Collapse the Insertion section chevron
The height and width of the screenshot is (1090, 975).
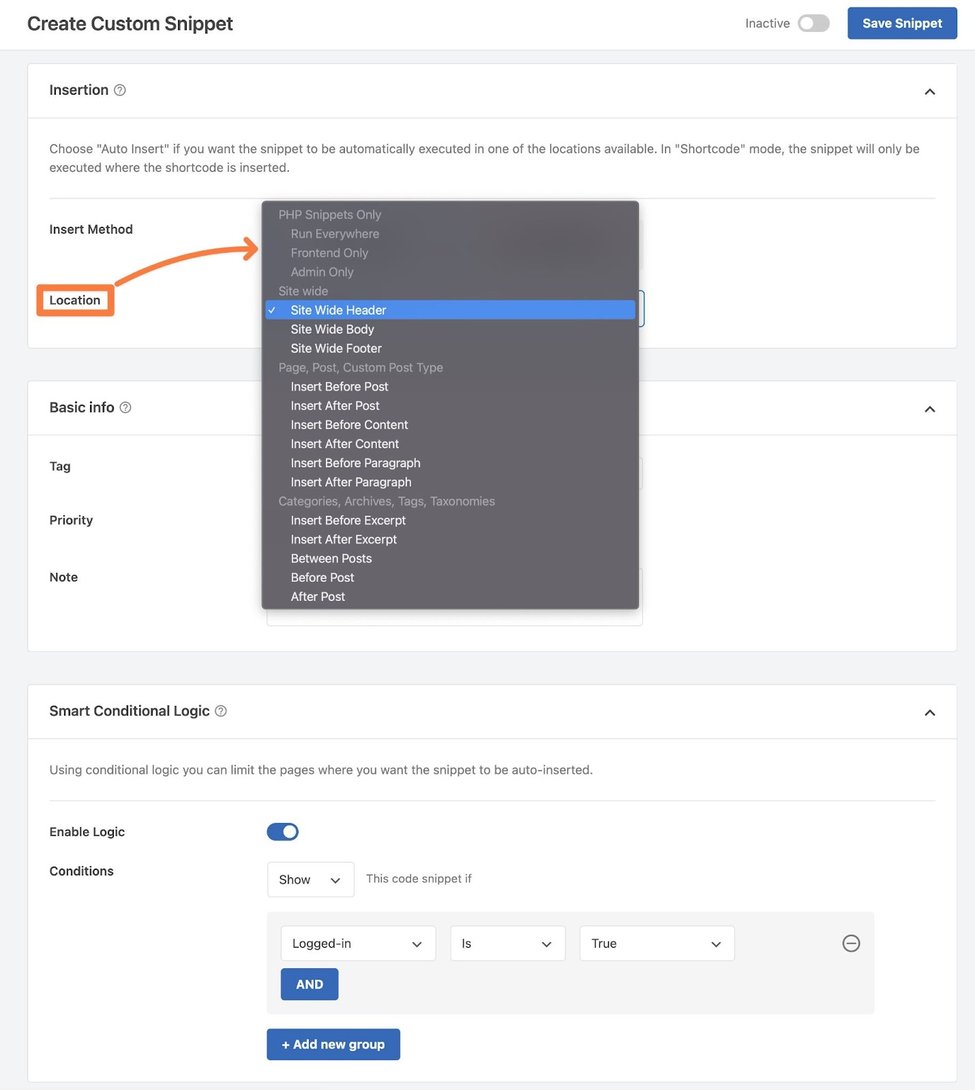929,89
